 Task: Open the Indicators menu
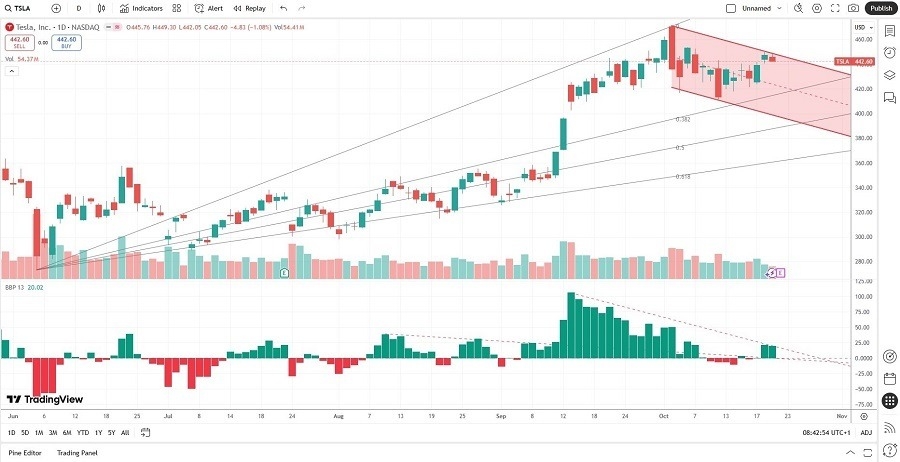tap(140, 8)
